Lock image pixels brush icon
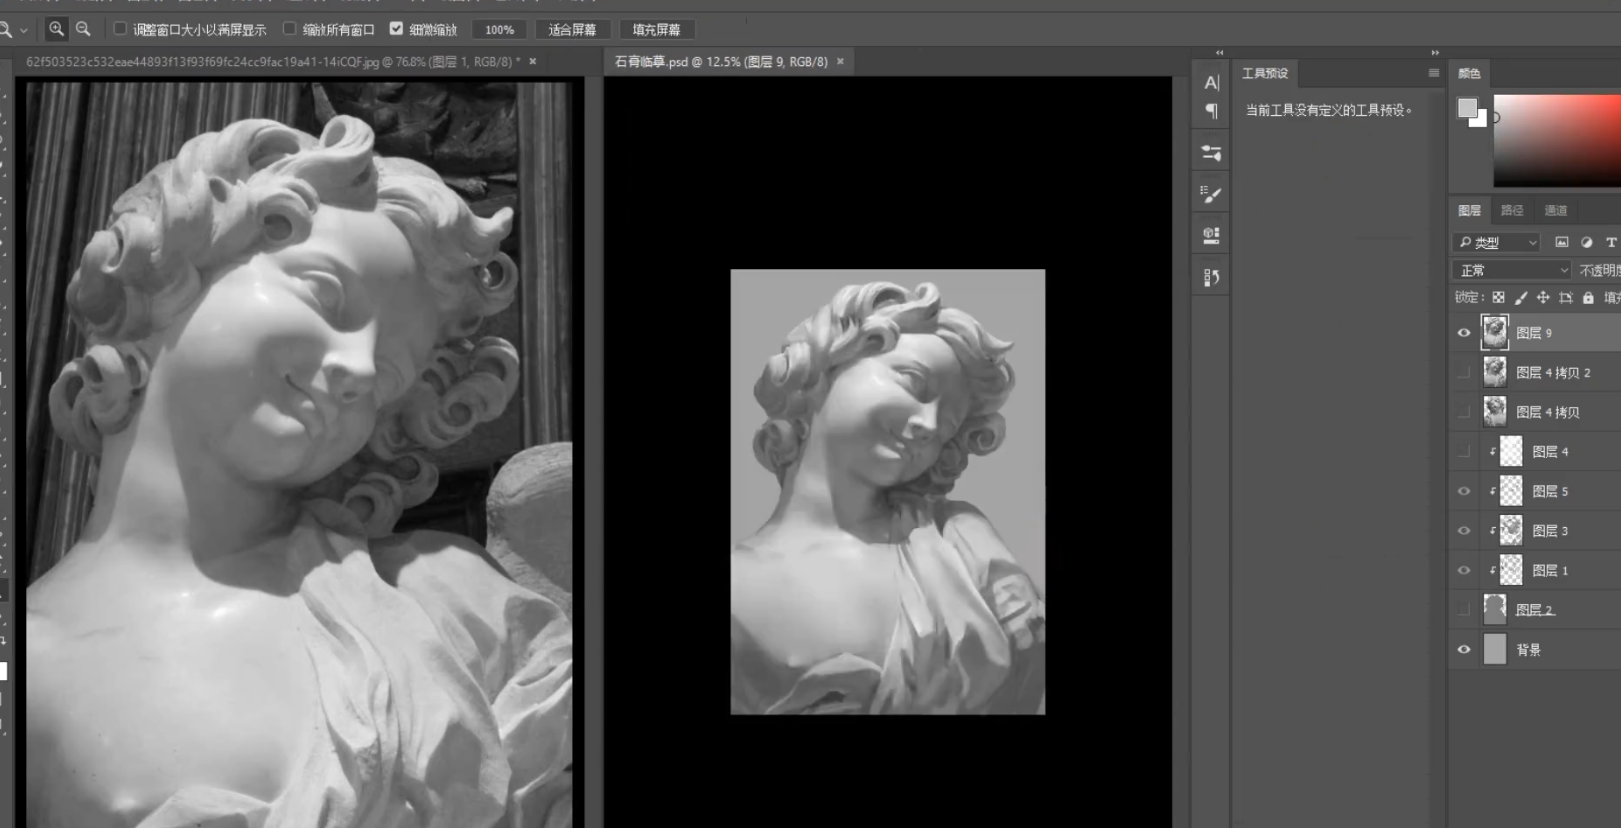Image resolution: width=1621 pixels, height=828 pixels. pos(1521,297)
